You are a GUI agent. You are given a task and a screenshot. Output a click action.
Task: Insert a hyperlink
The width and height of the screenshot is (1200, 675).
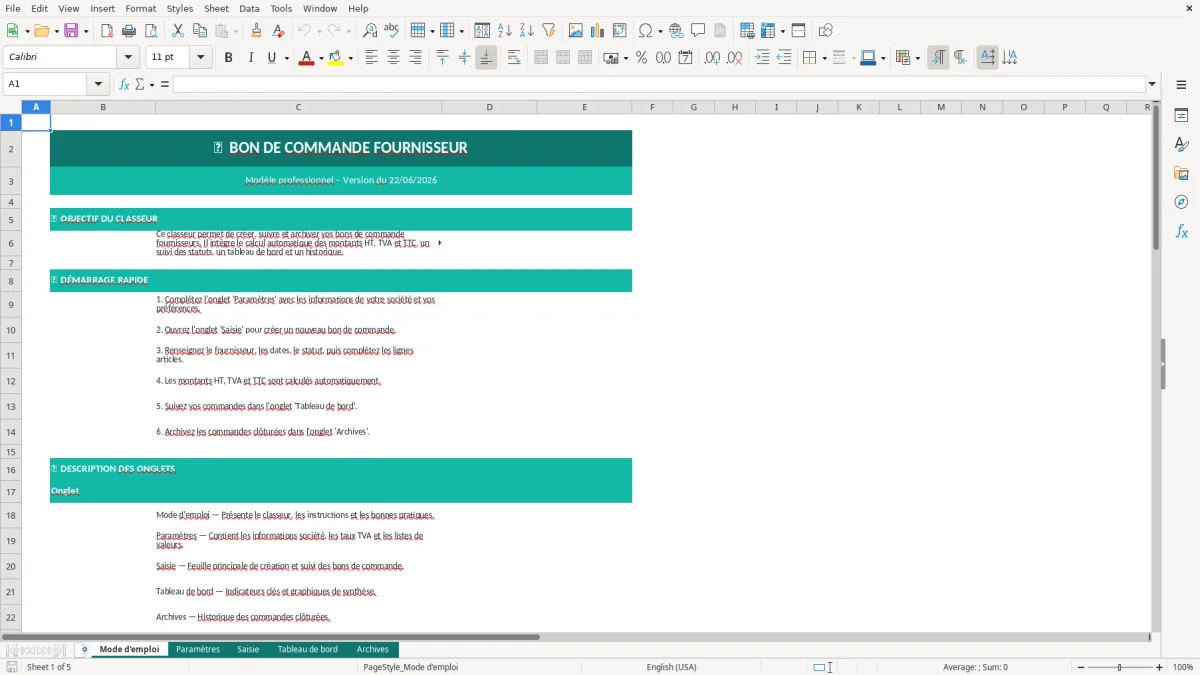pos(676,31)
